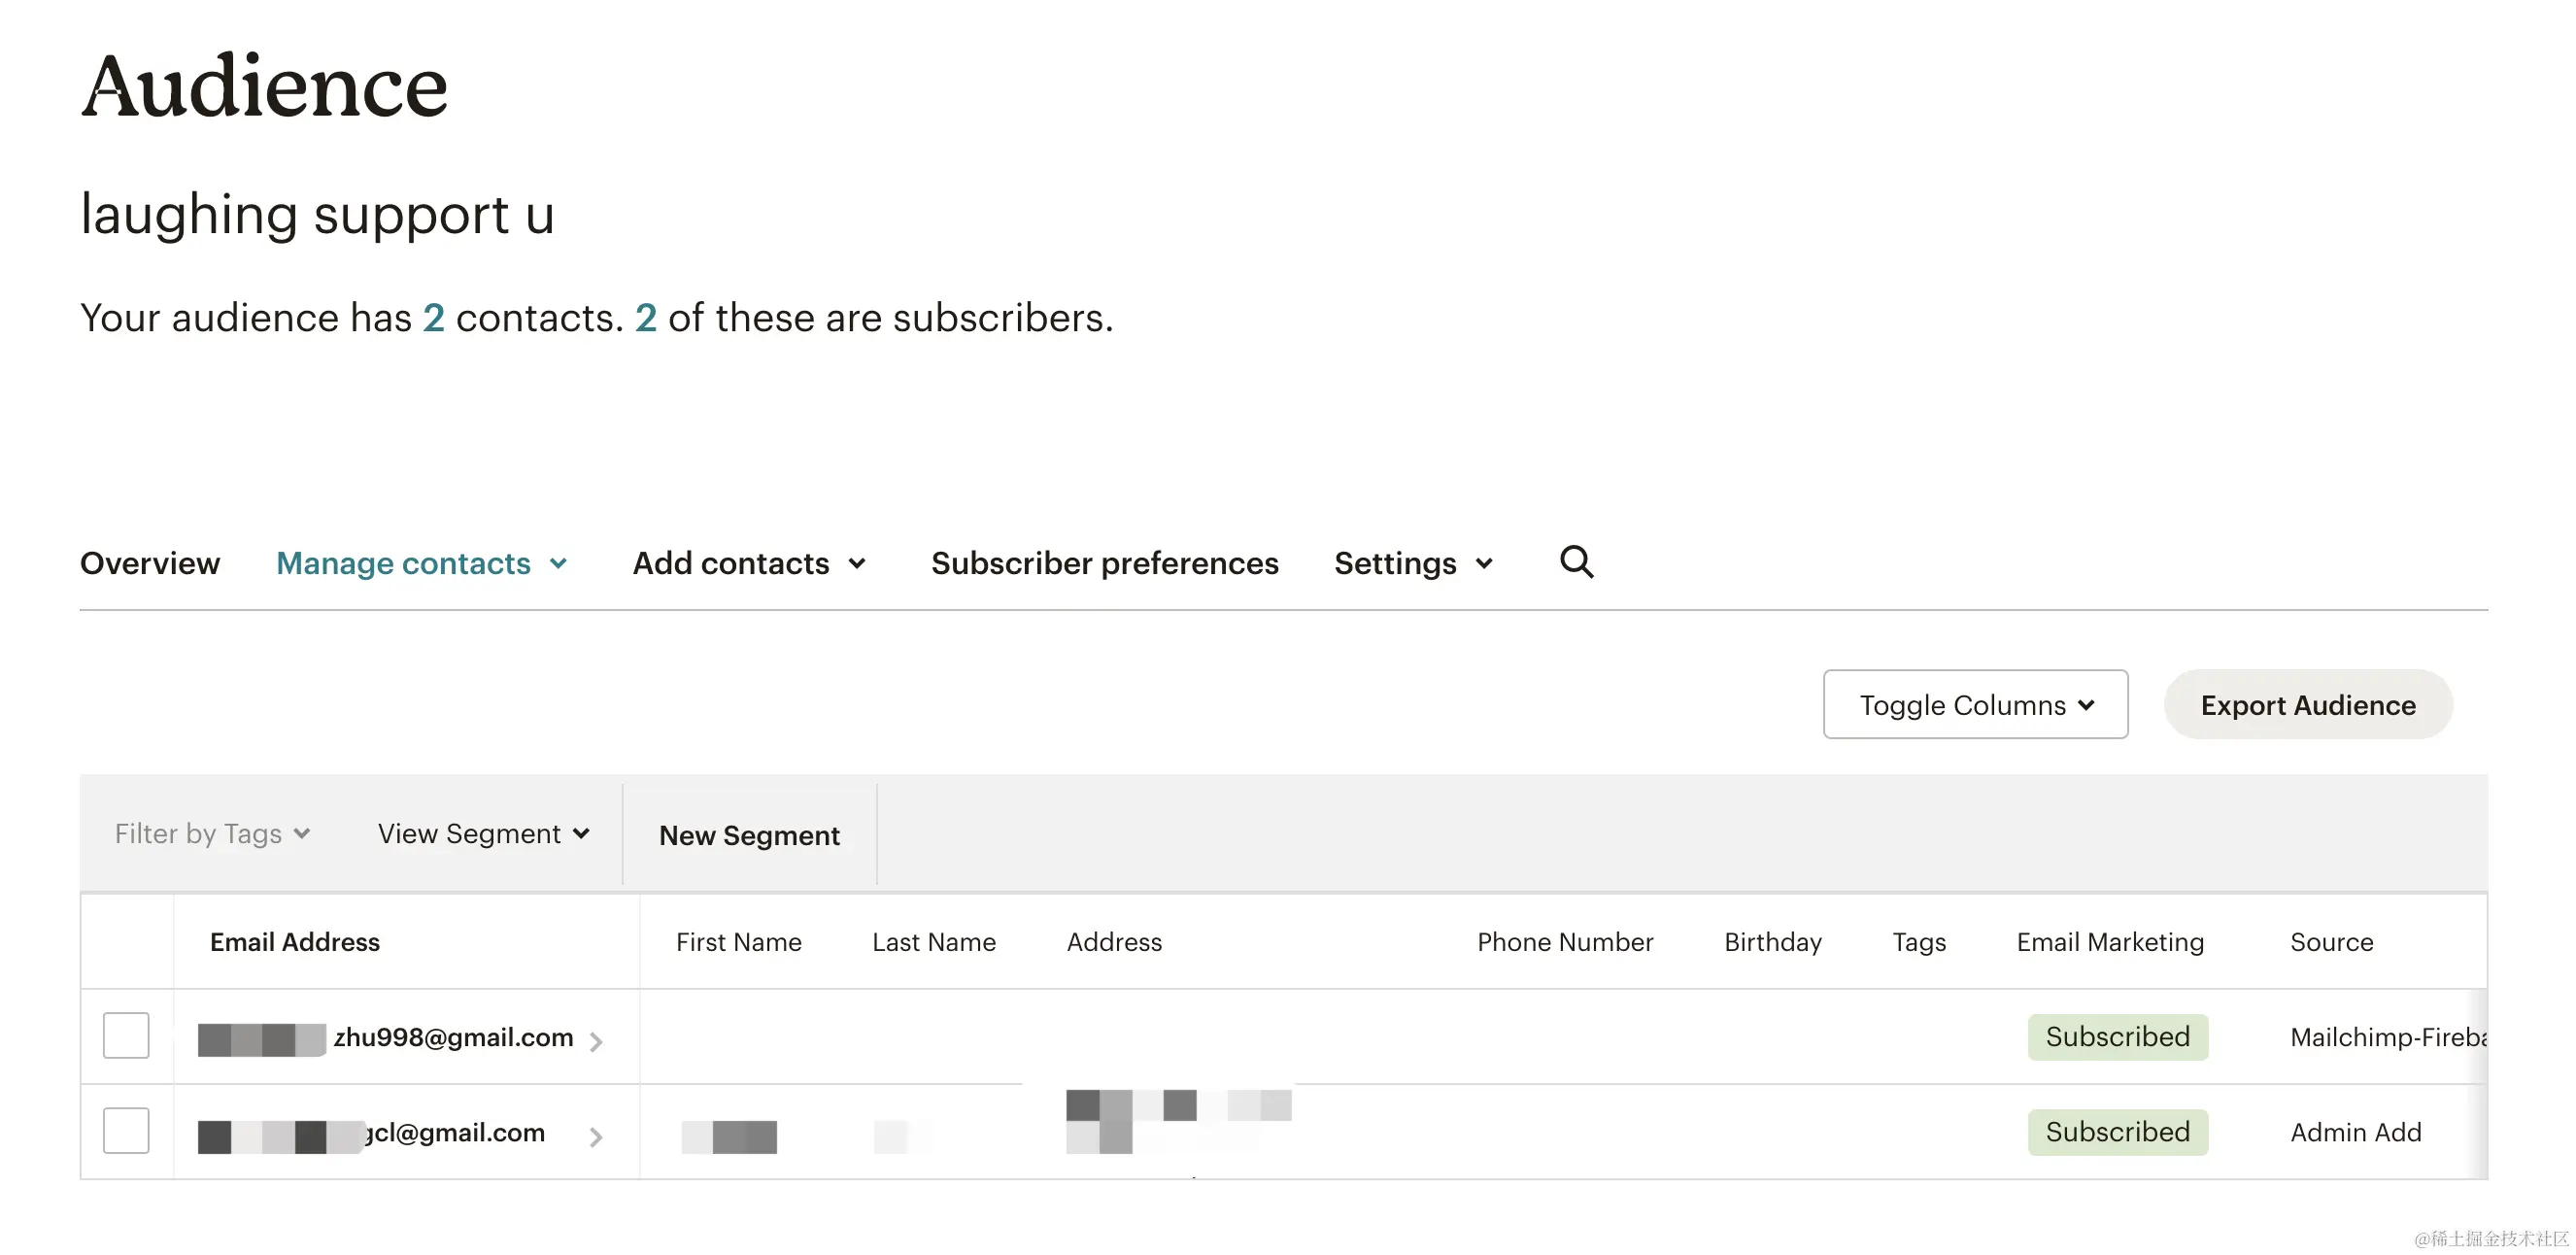Go to Subscriber preferences tab
The width and height of the screenshot is (2576, 1255).
click(x=1104, y=563)
